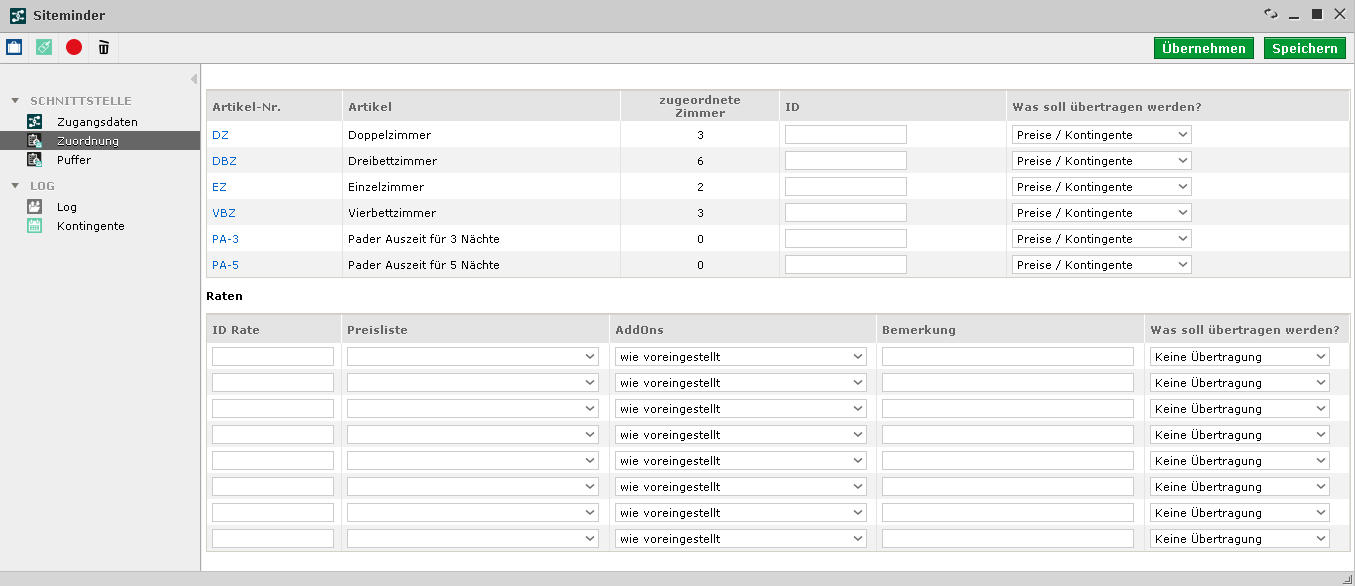Open the PA-5 article link
1355x586 pixels.
tap(226, 265)
